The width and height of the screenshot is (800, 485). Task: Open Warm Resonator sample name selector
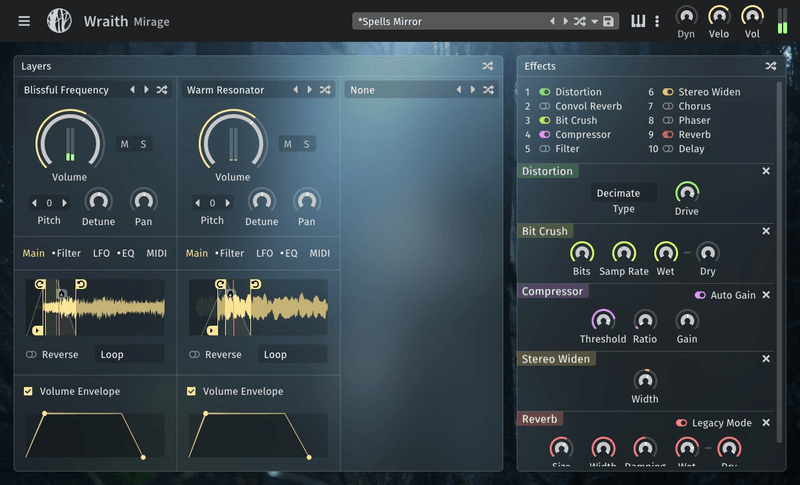(226, 90)
